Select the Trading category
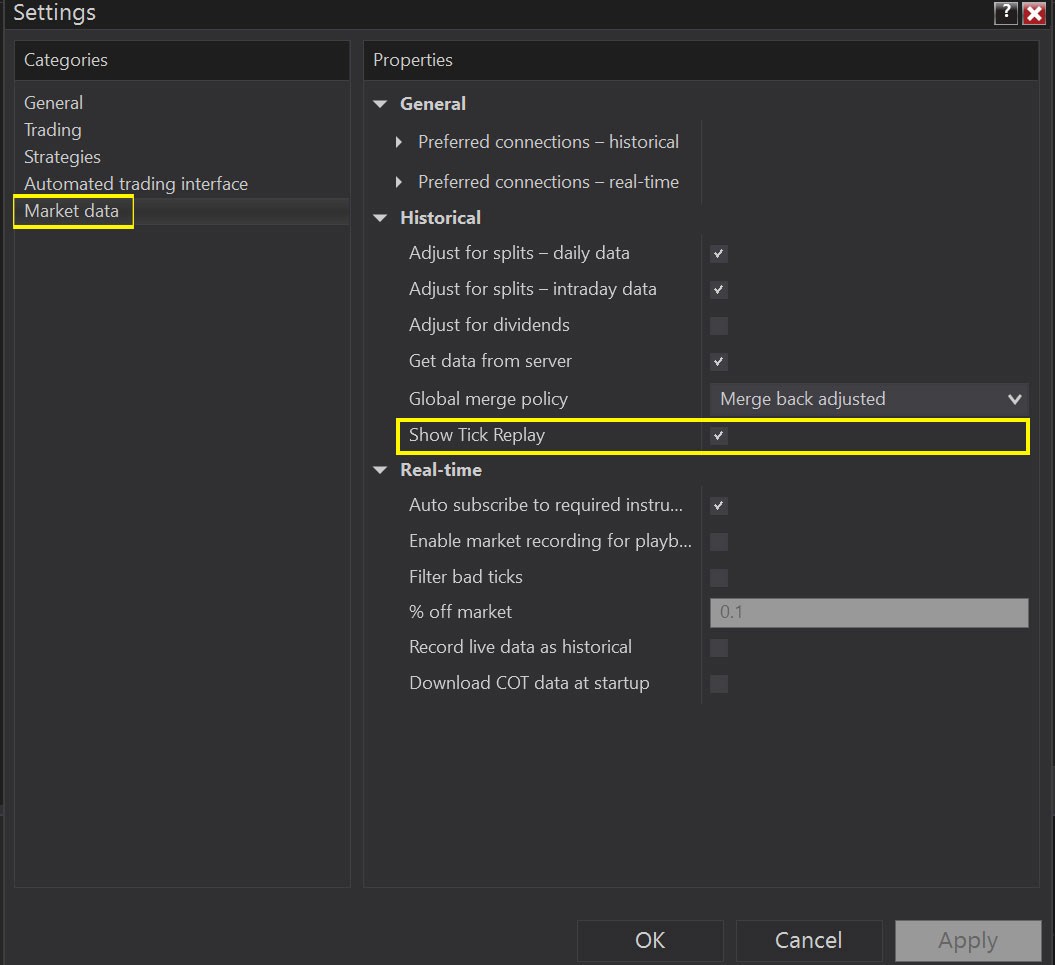Screen dimensions: 1055x965 click(x=52, y=129)
